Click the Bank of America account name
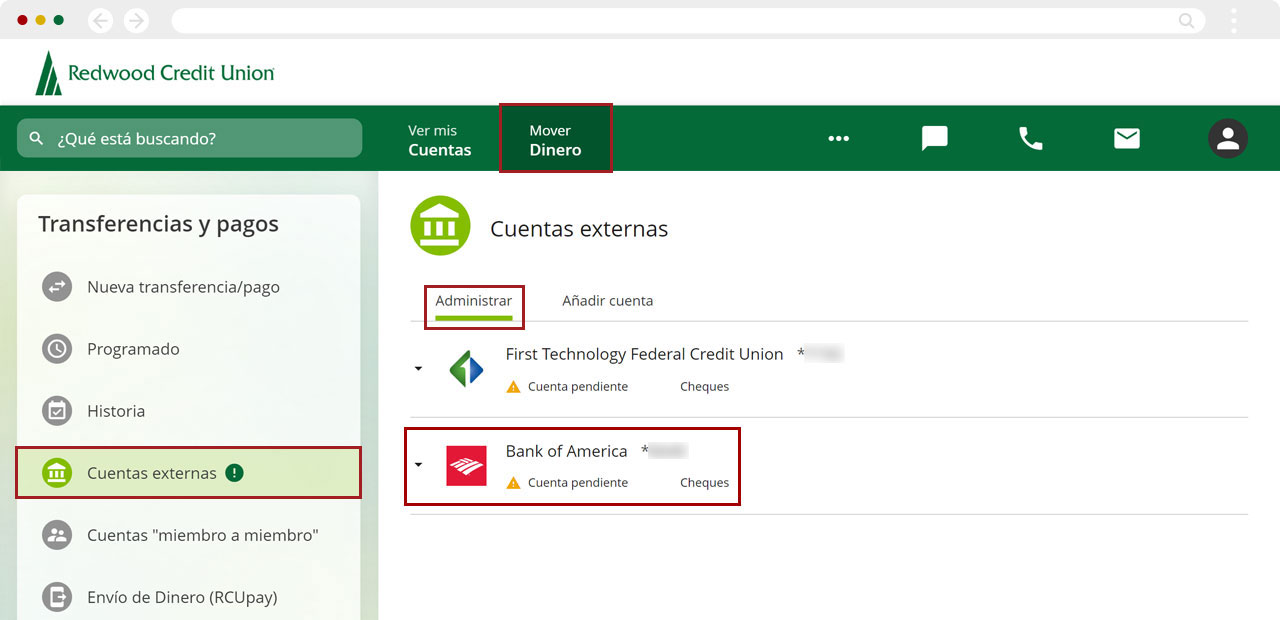 (x=566, y=451)
